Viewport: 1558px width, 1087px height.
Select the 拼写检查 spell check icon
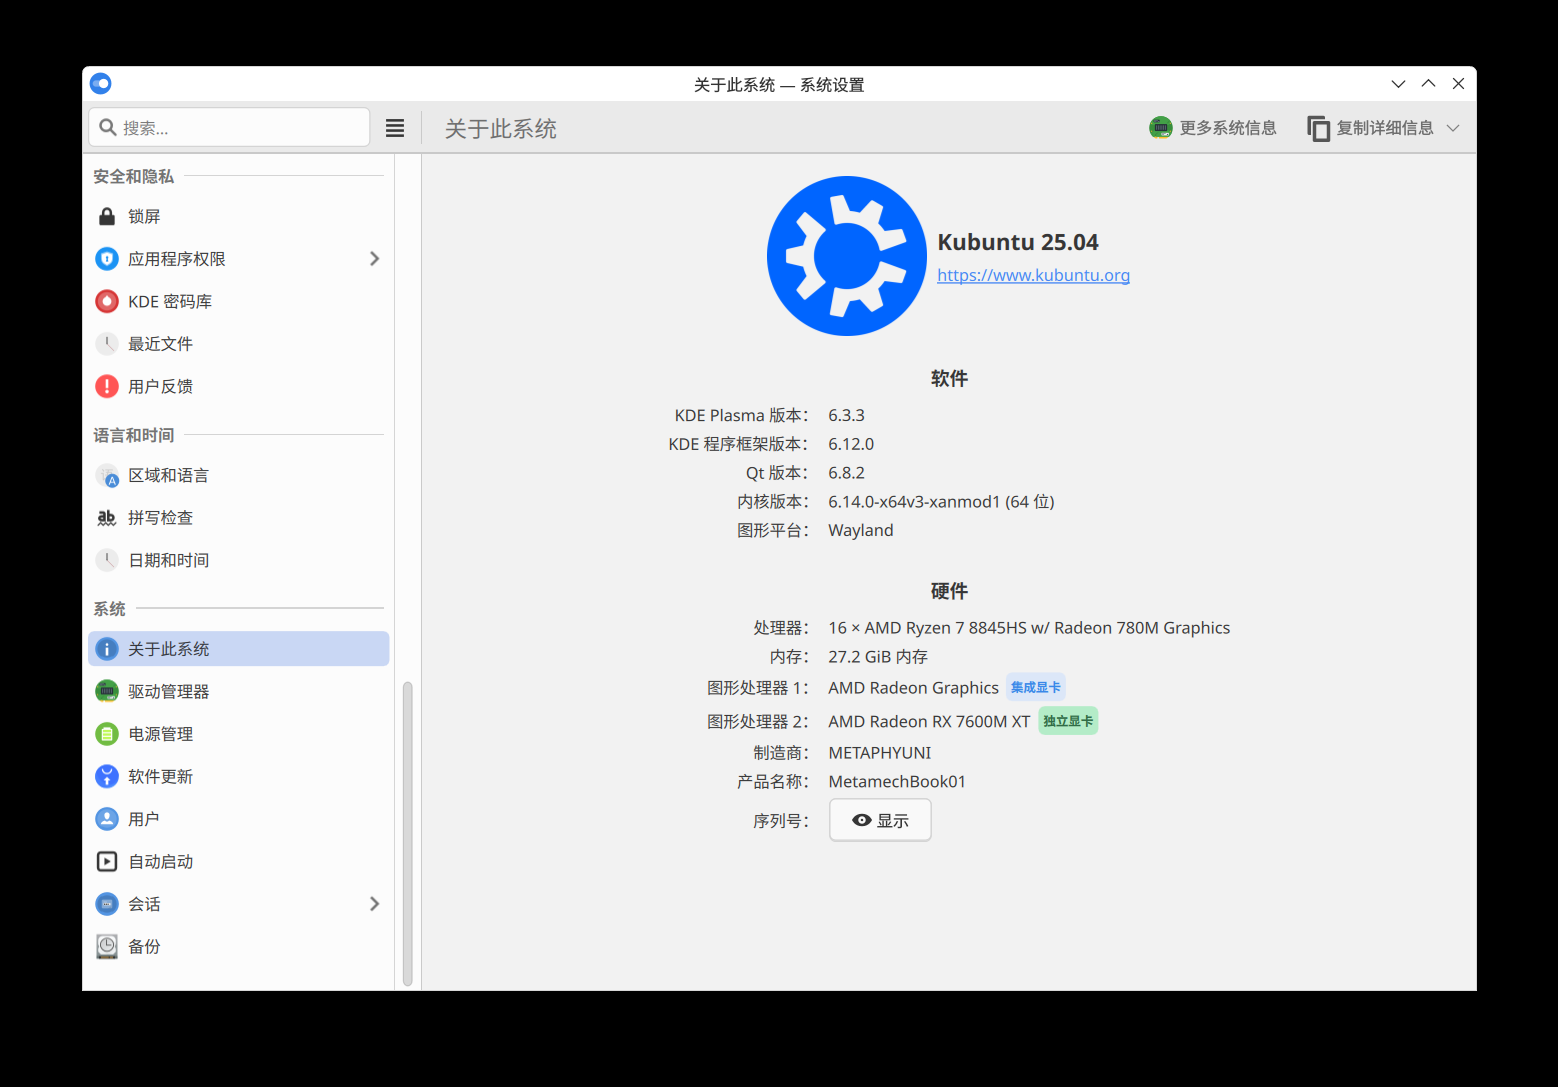coord(107,518)
